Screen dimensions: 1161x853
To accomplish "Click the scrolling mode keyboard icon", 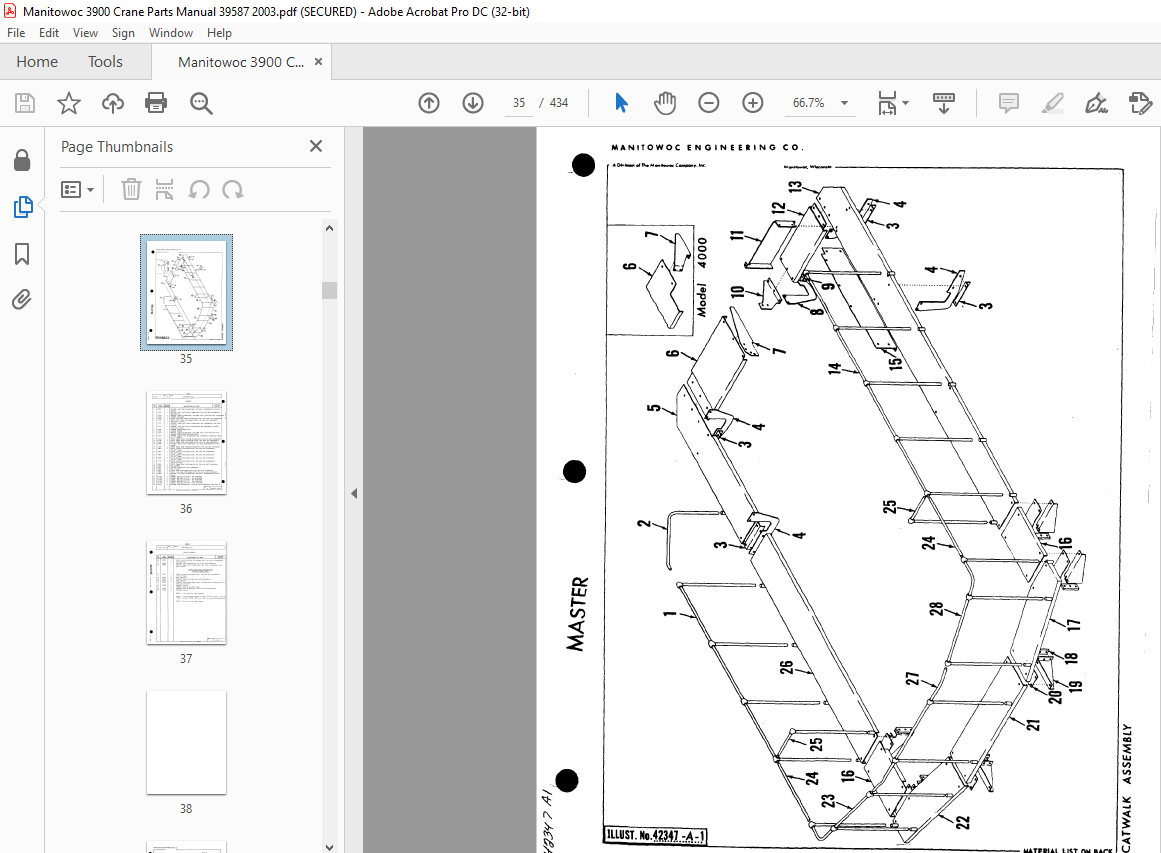I will coord(943,103).
